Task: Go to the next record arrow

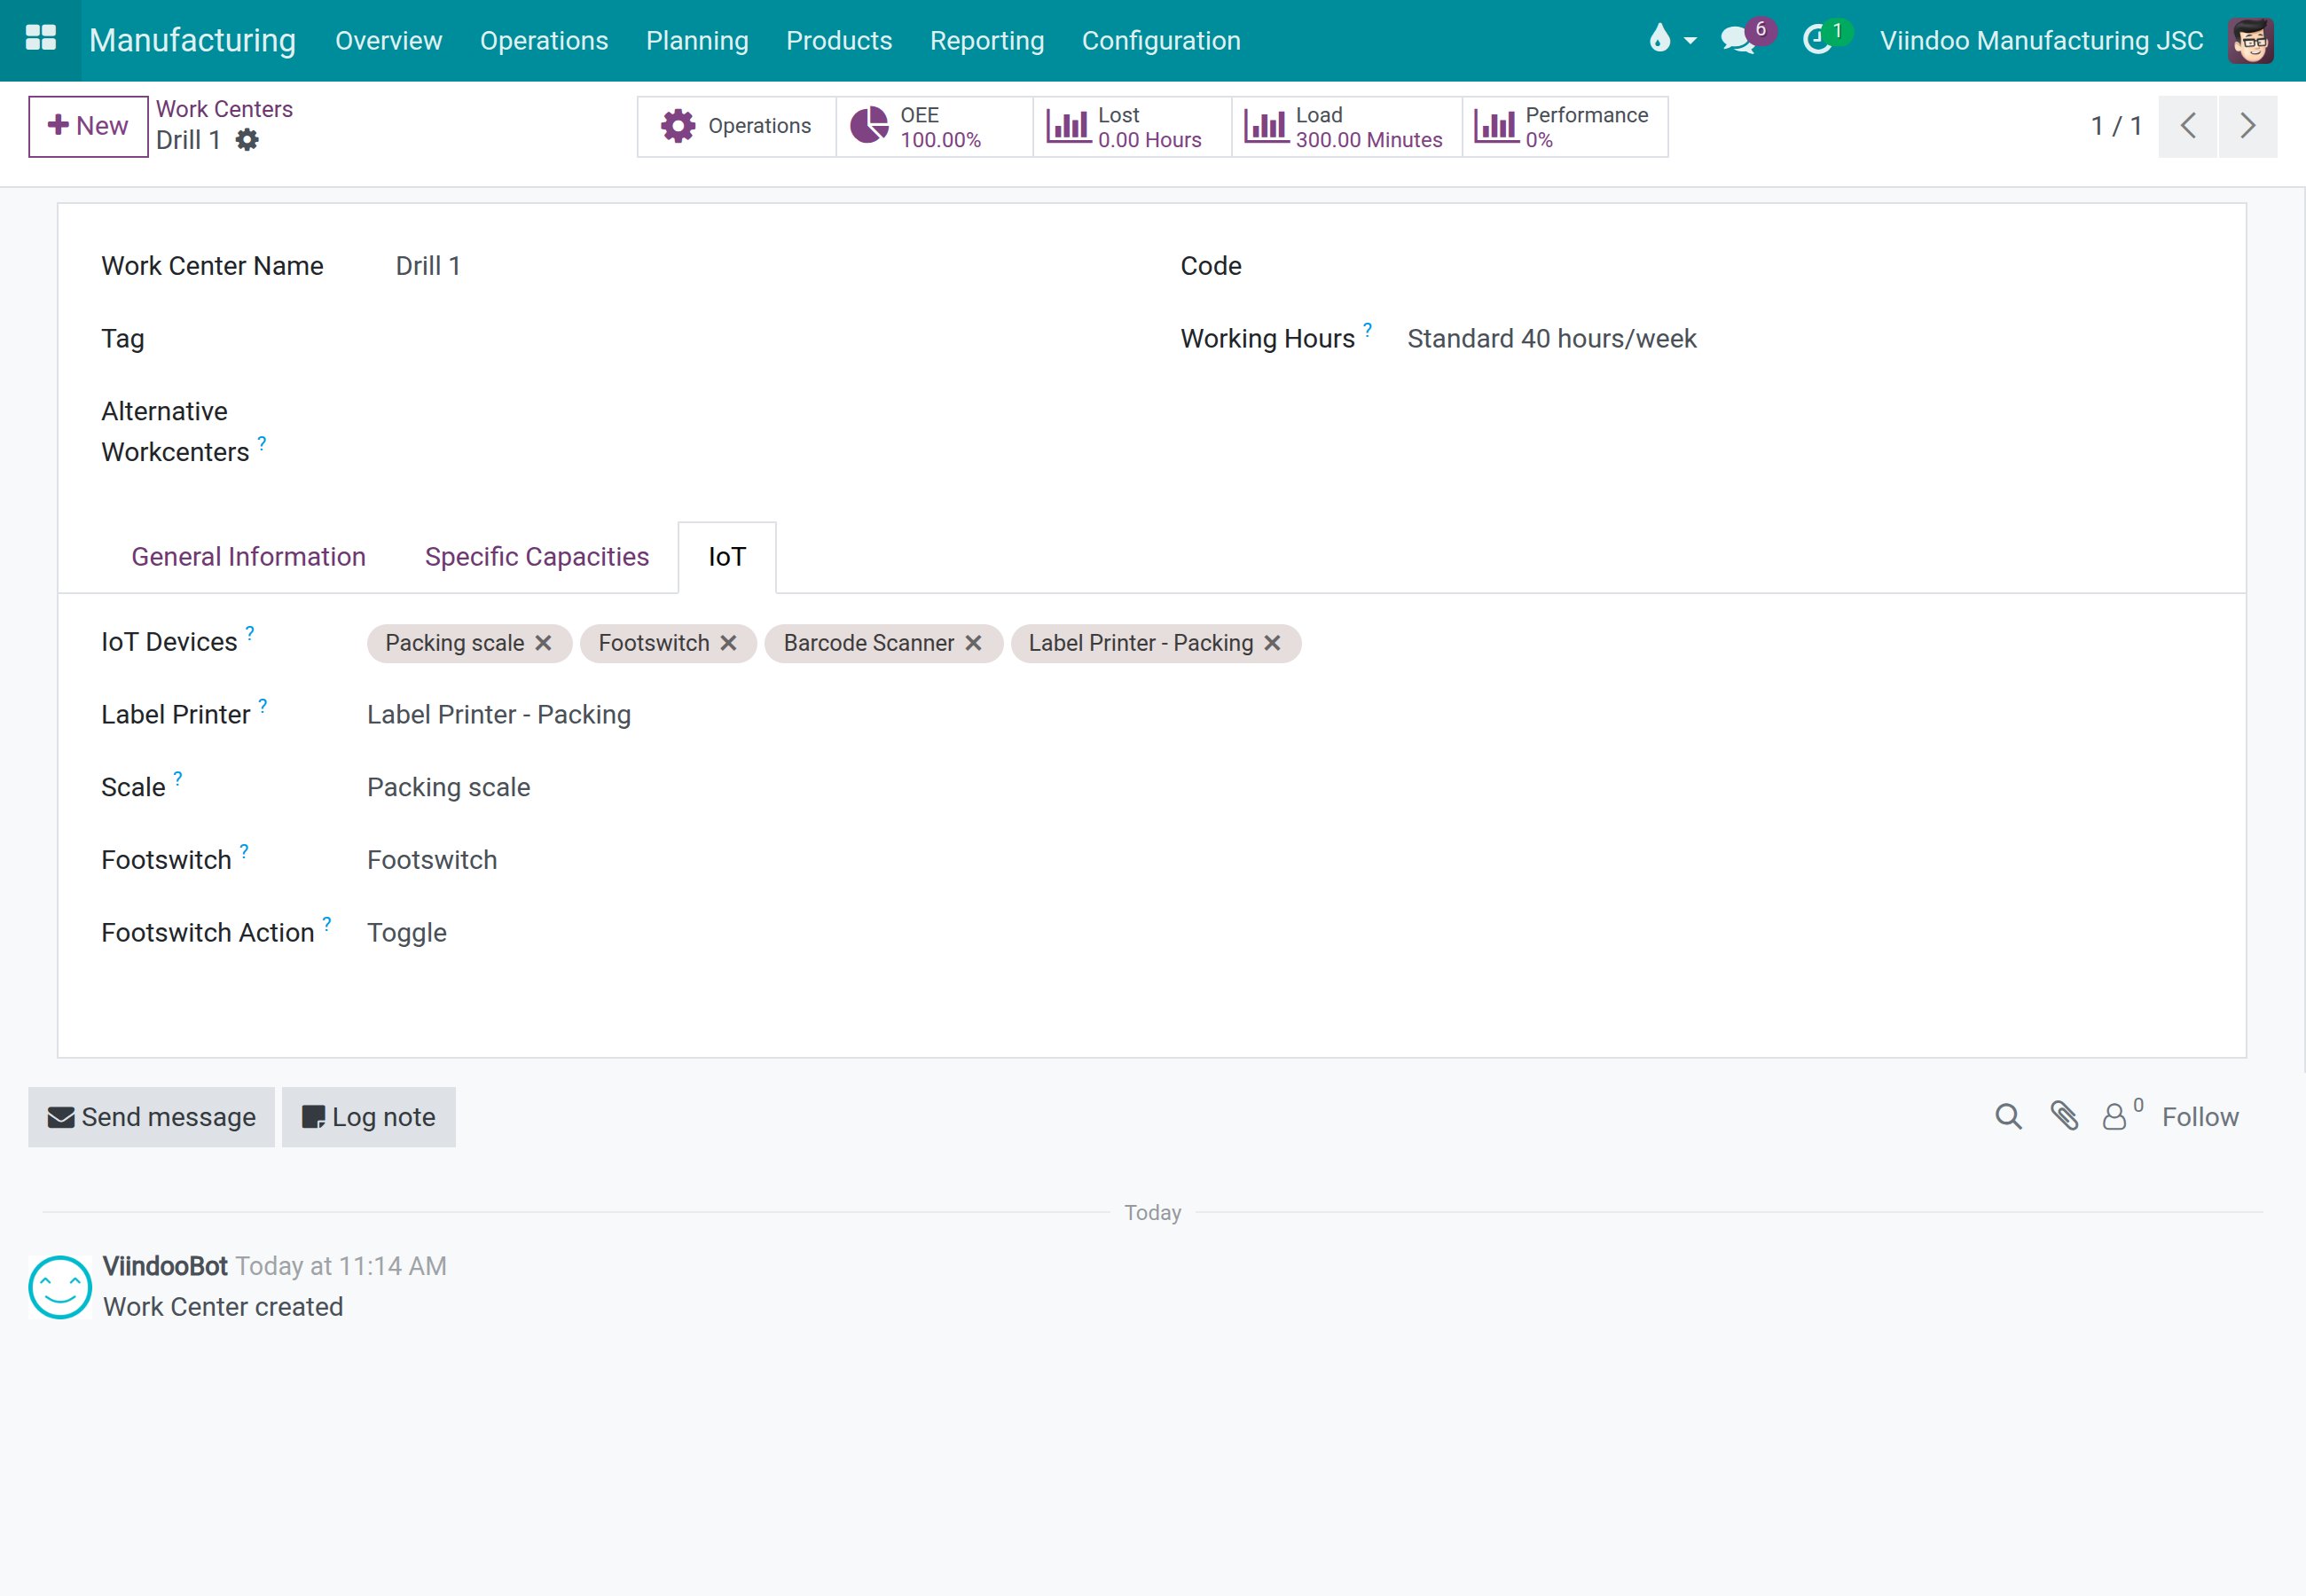Action: (x=2247, y=126)
